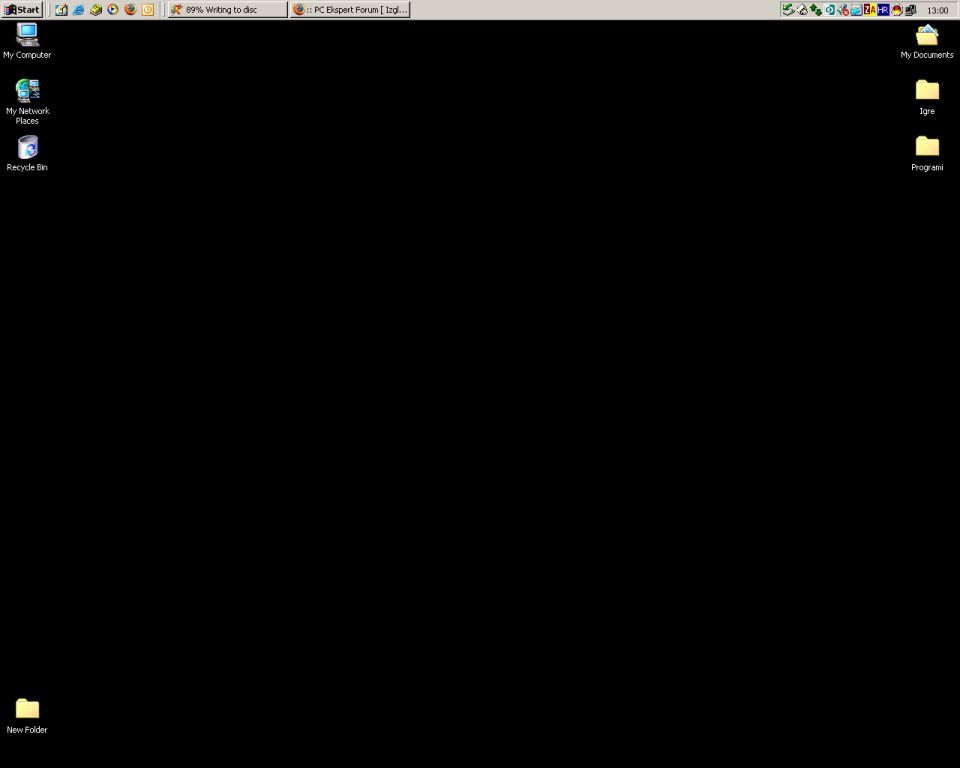Click the HR keyboard language indicator
The width and height of the screenshot is (960, 768).
pos(883,9)
